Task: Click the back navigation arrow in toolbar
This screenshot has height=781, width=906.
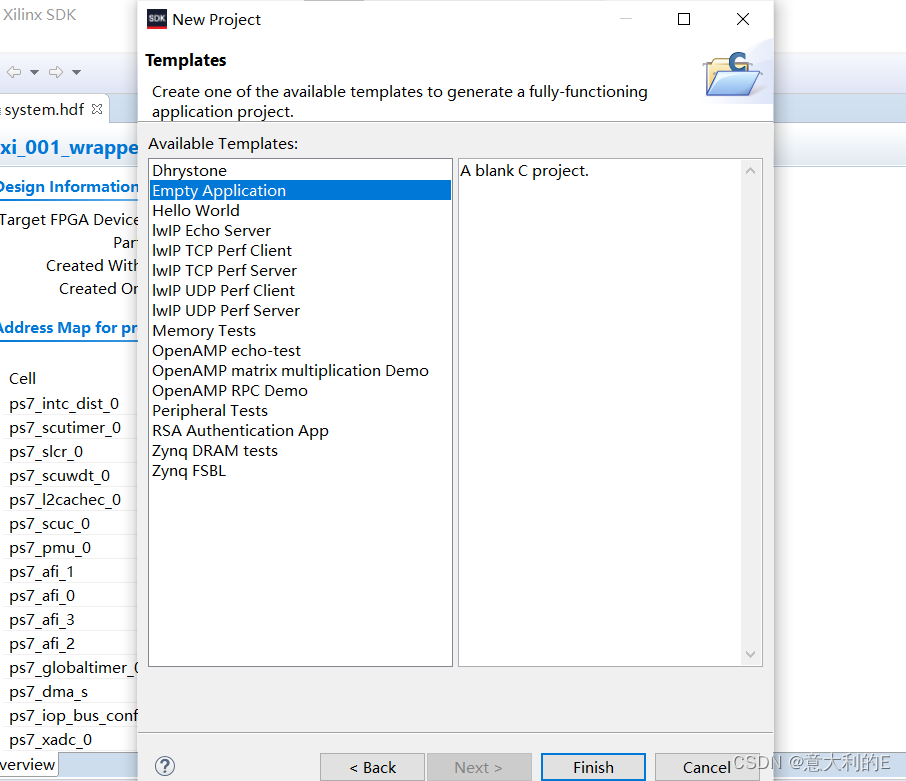Action: [14, 72]
